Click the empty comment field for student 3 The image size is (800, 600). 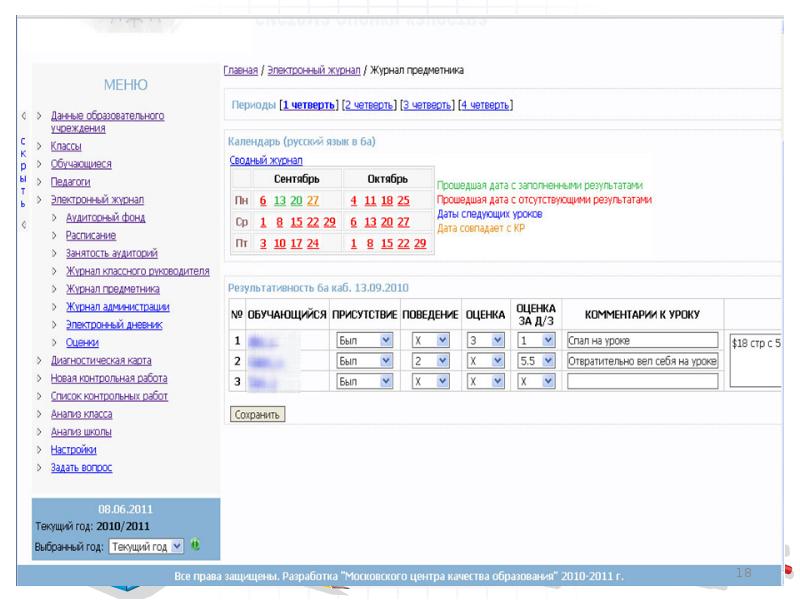click(x=642, y=381)
